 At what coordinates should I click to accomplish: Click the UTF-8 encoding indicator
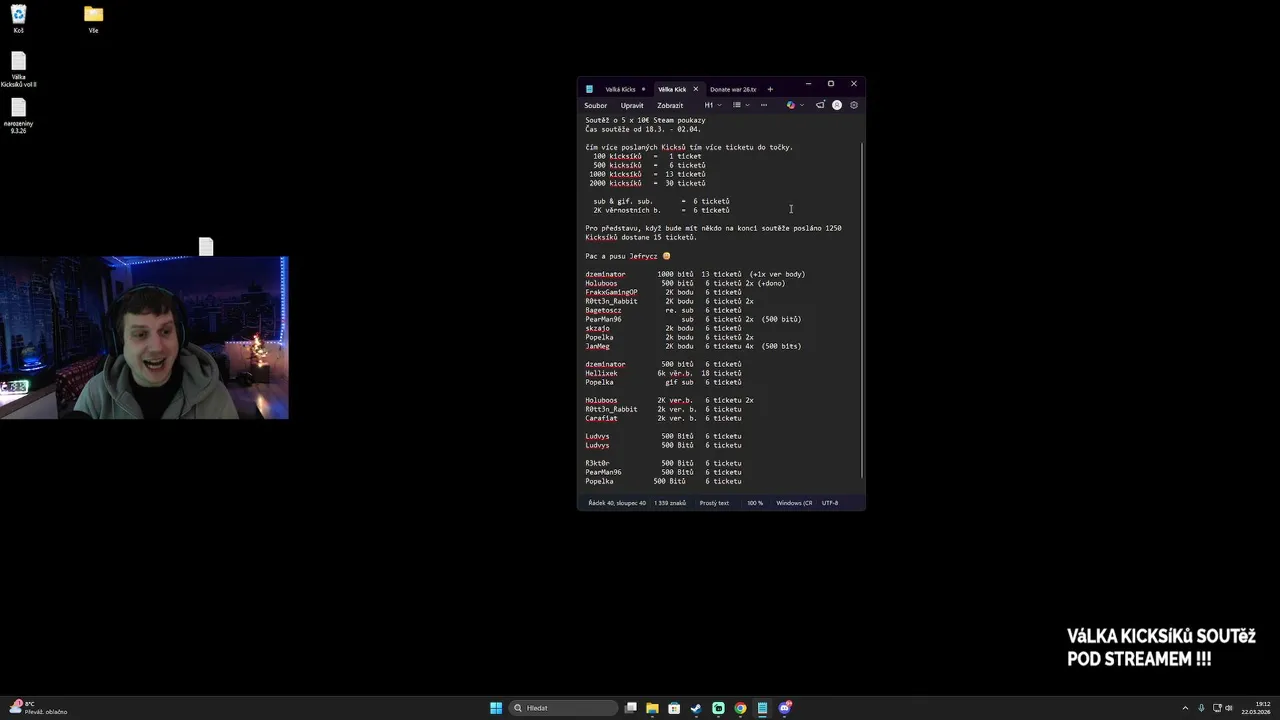830,503
